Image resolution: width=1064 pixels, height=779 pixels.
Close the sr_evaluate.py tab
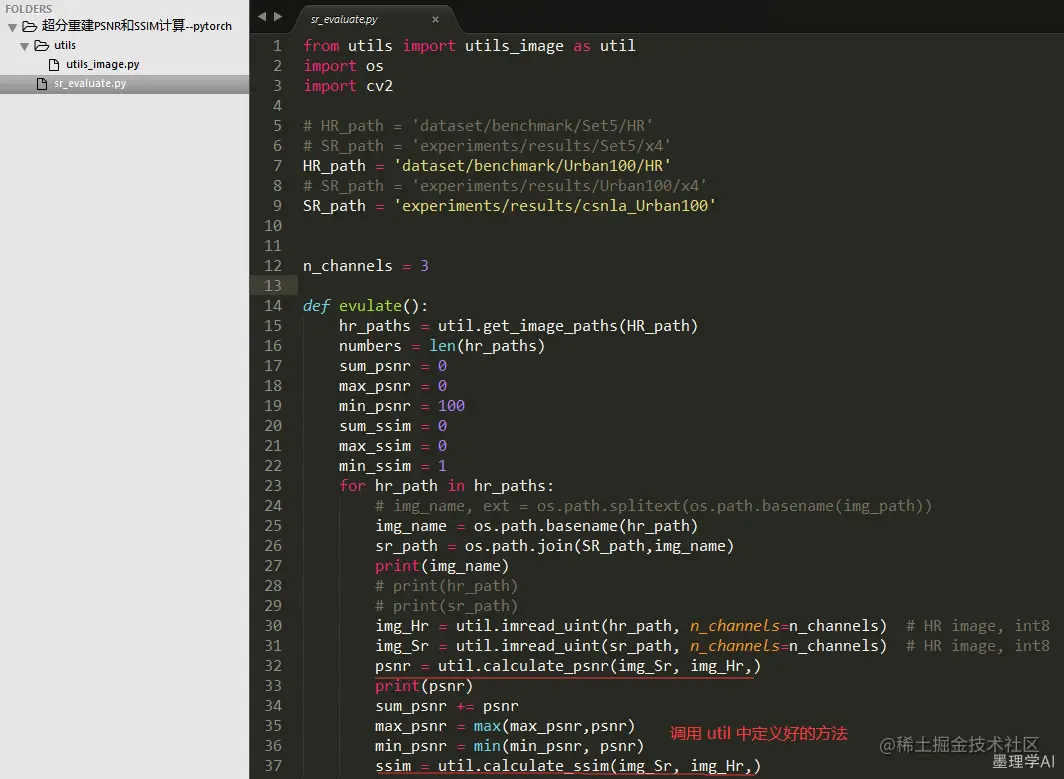[435, 20]
